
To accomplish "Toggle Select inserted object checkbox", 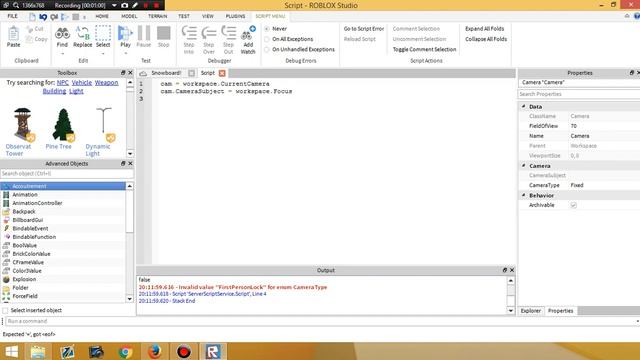I will [5, 311].
